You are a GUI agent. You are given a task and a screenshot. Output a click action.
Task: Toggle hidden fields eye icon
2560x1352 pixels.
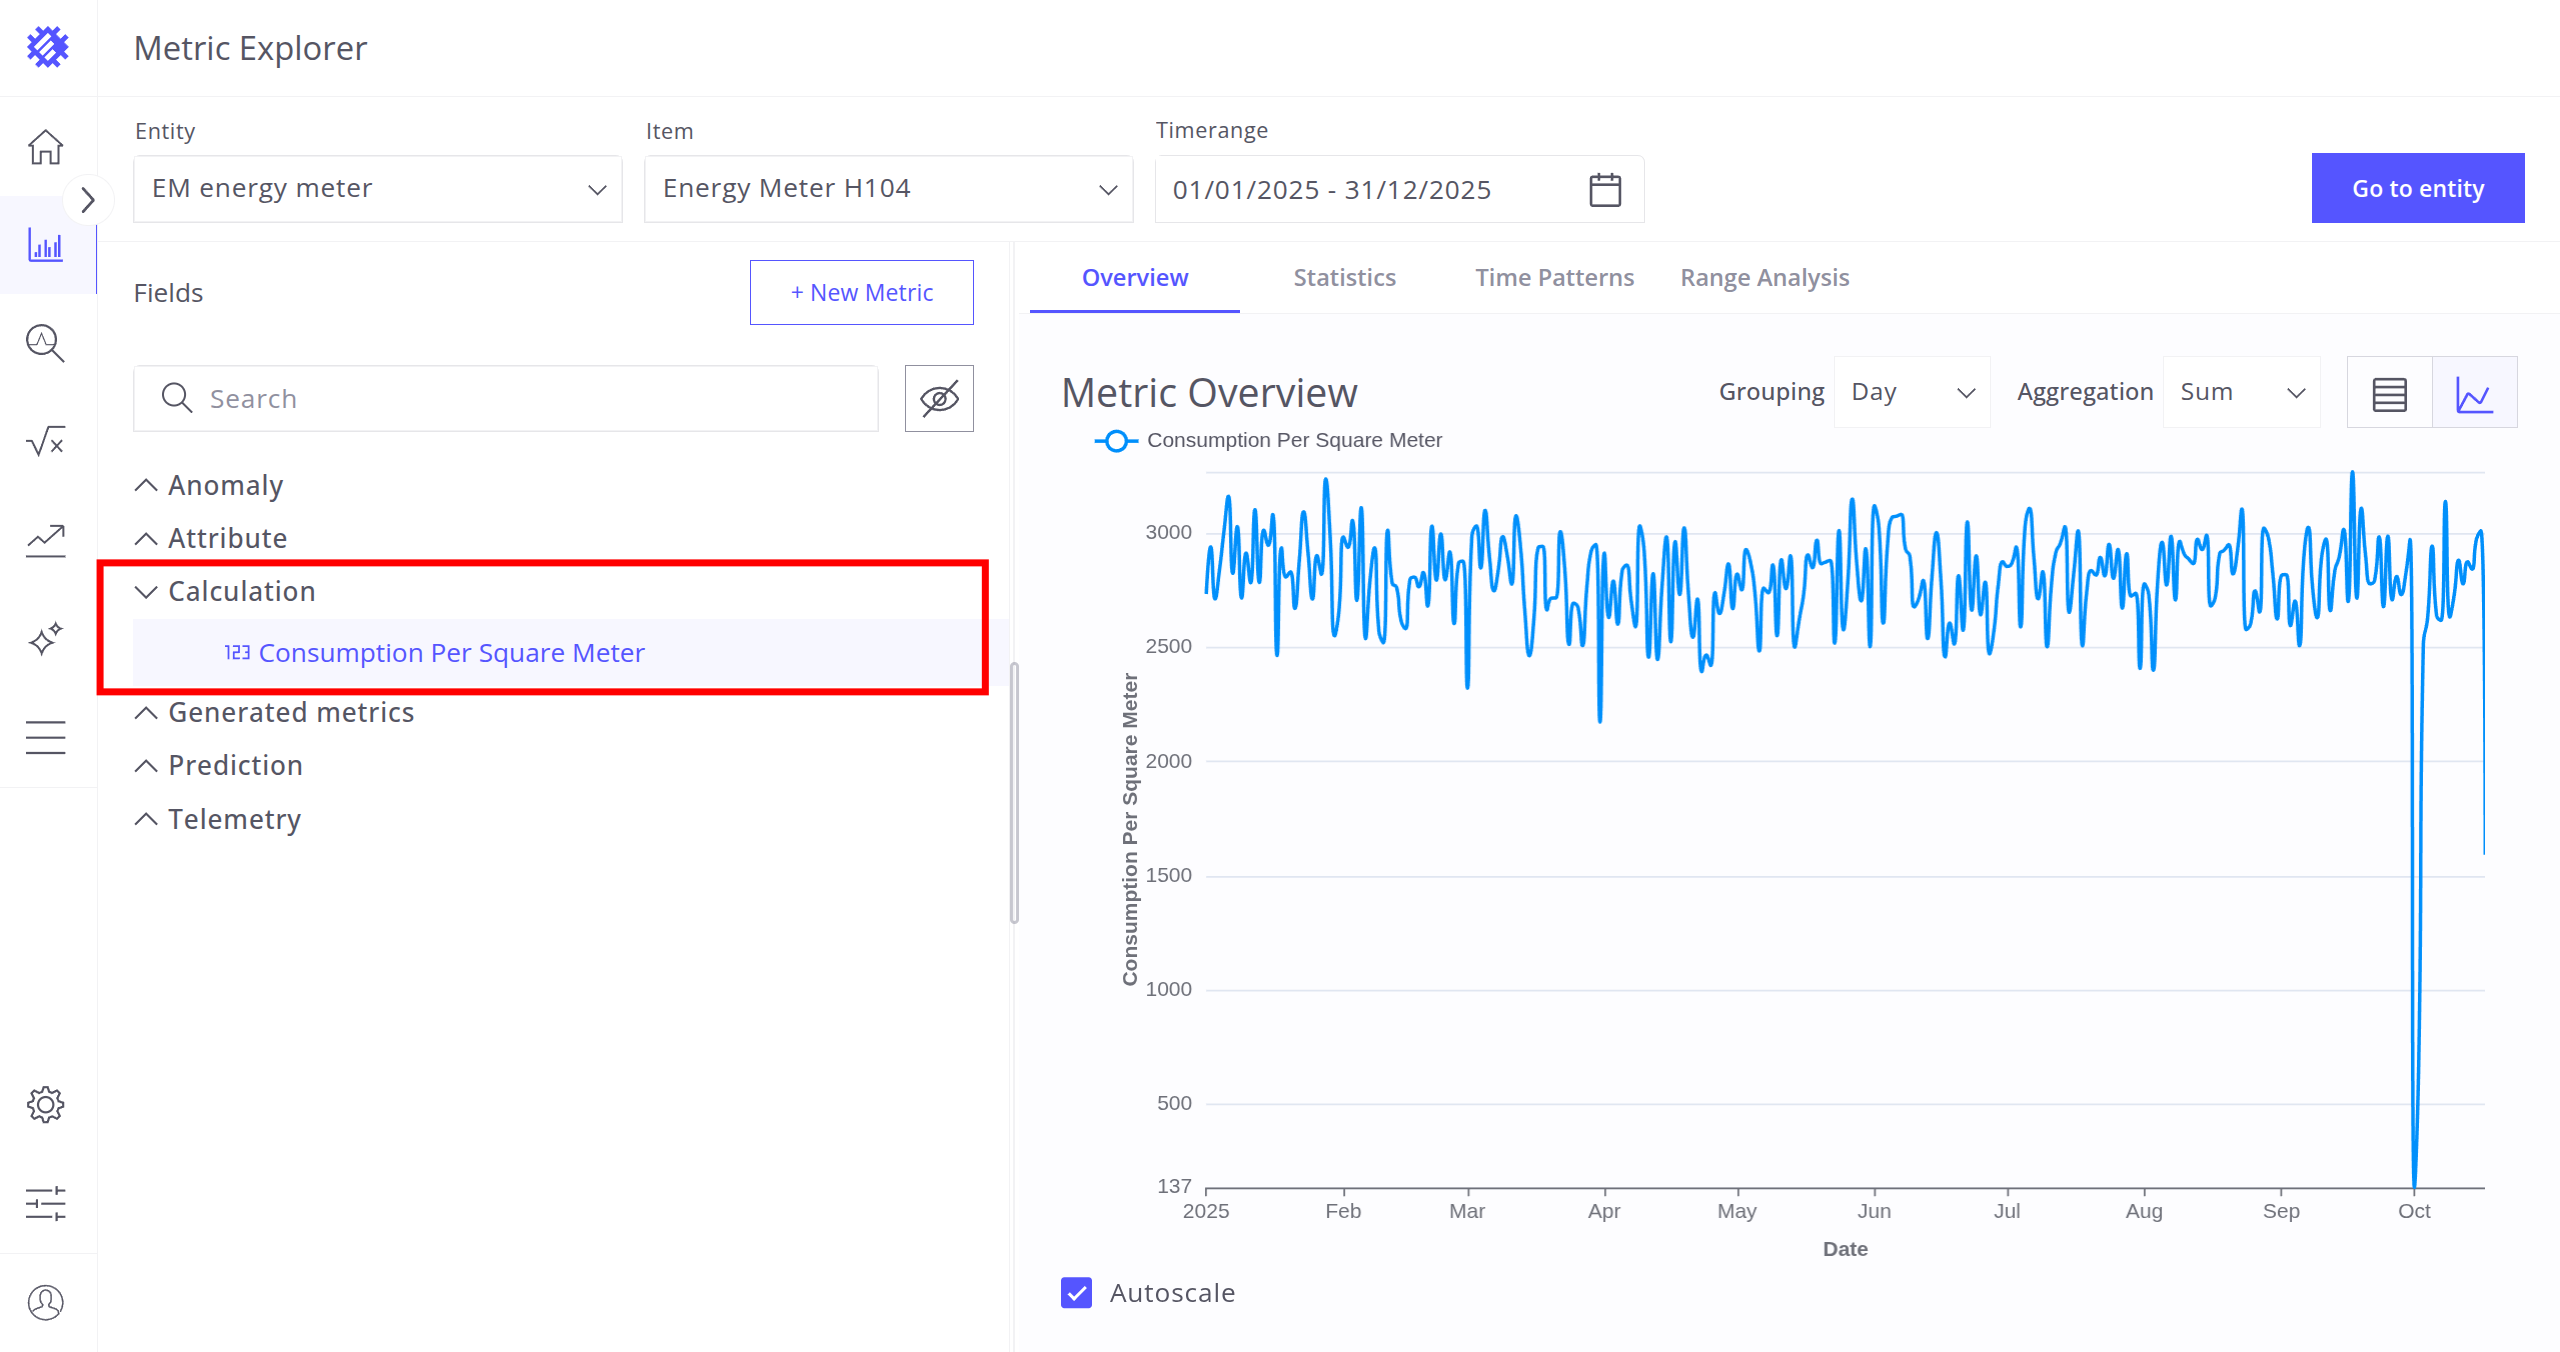point(939,398)
